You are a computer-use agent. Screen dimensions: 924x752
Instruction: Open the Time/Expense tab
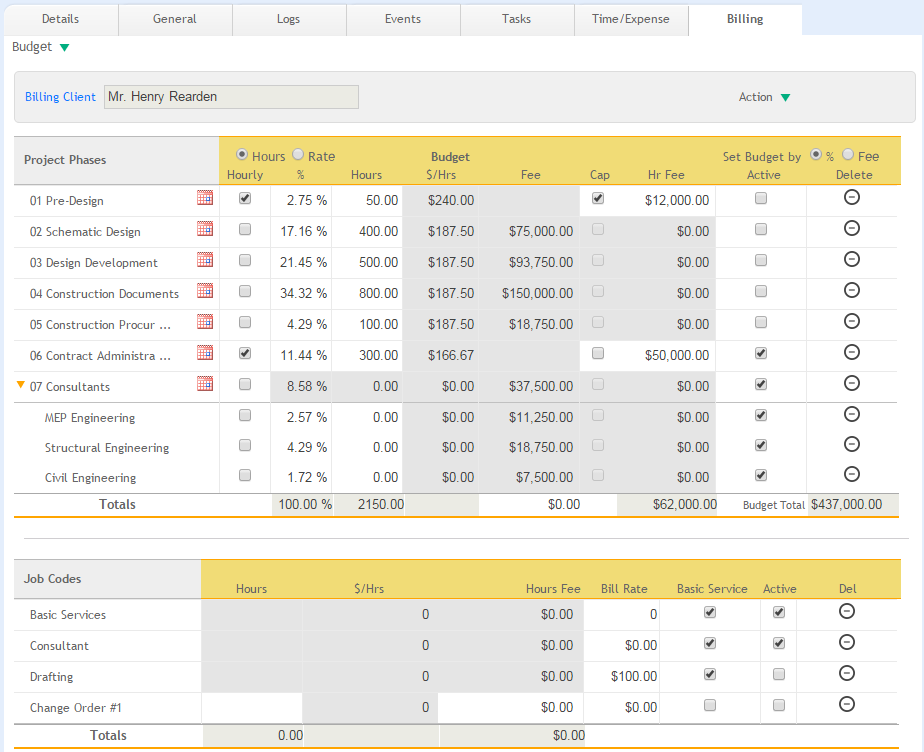[x=631, y=19]
